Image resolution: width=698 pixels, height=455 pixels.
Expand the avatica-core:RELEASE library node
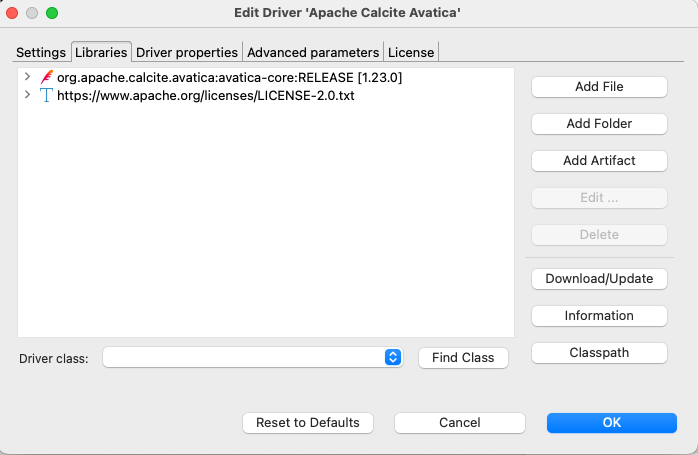pyautogui.click(x=27, y=77)
